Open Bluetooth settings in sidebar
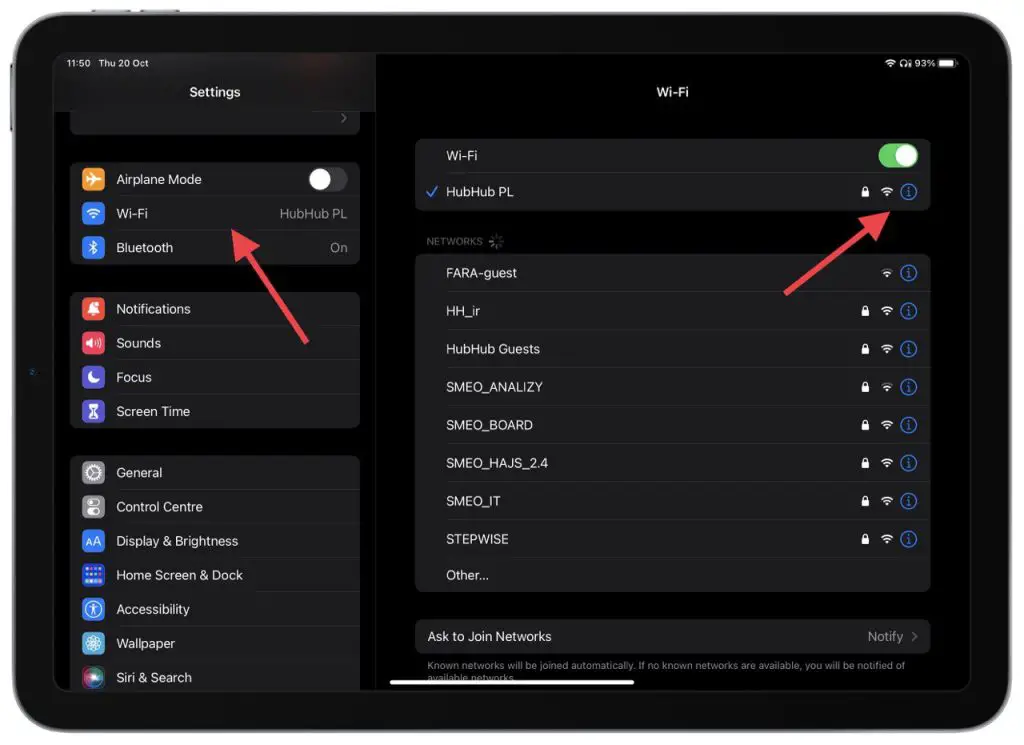 point(215,247)
